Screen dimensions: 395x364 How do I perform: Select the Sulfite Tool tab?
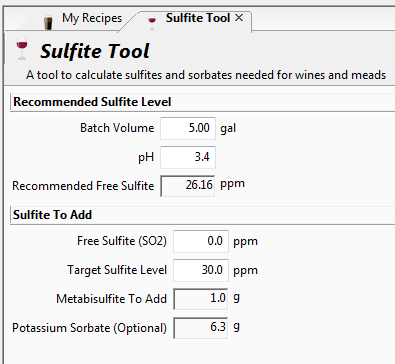point(198,18)
